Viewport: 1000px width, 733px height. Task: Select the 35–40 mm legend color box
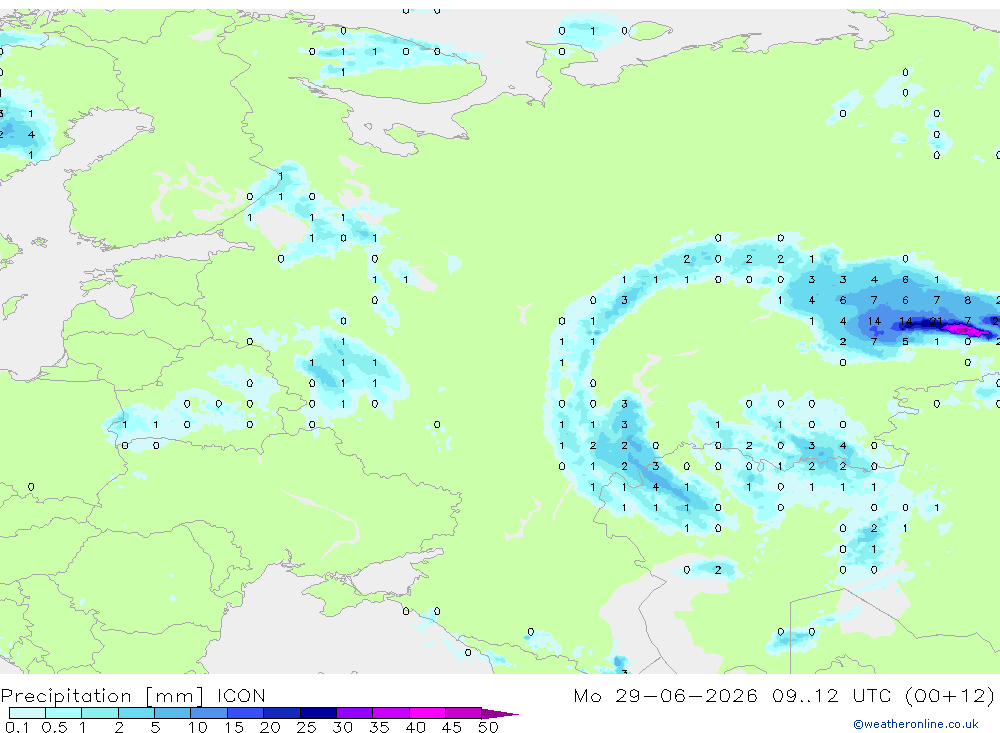(391, 713)
